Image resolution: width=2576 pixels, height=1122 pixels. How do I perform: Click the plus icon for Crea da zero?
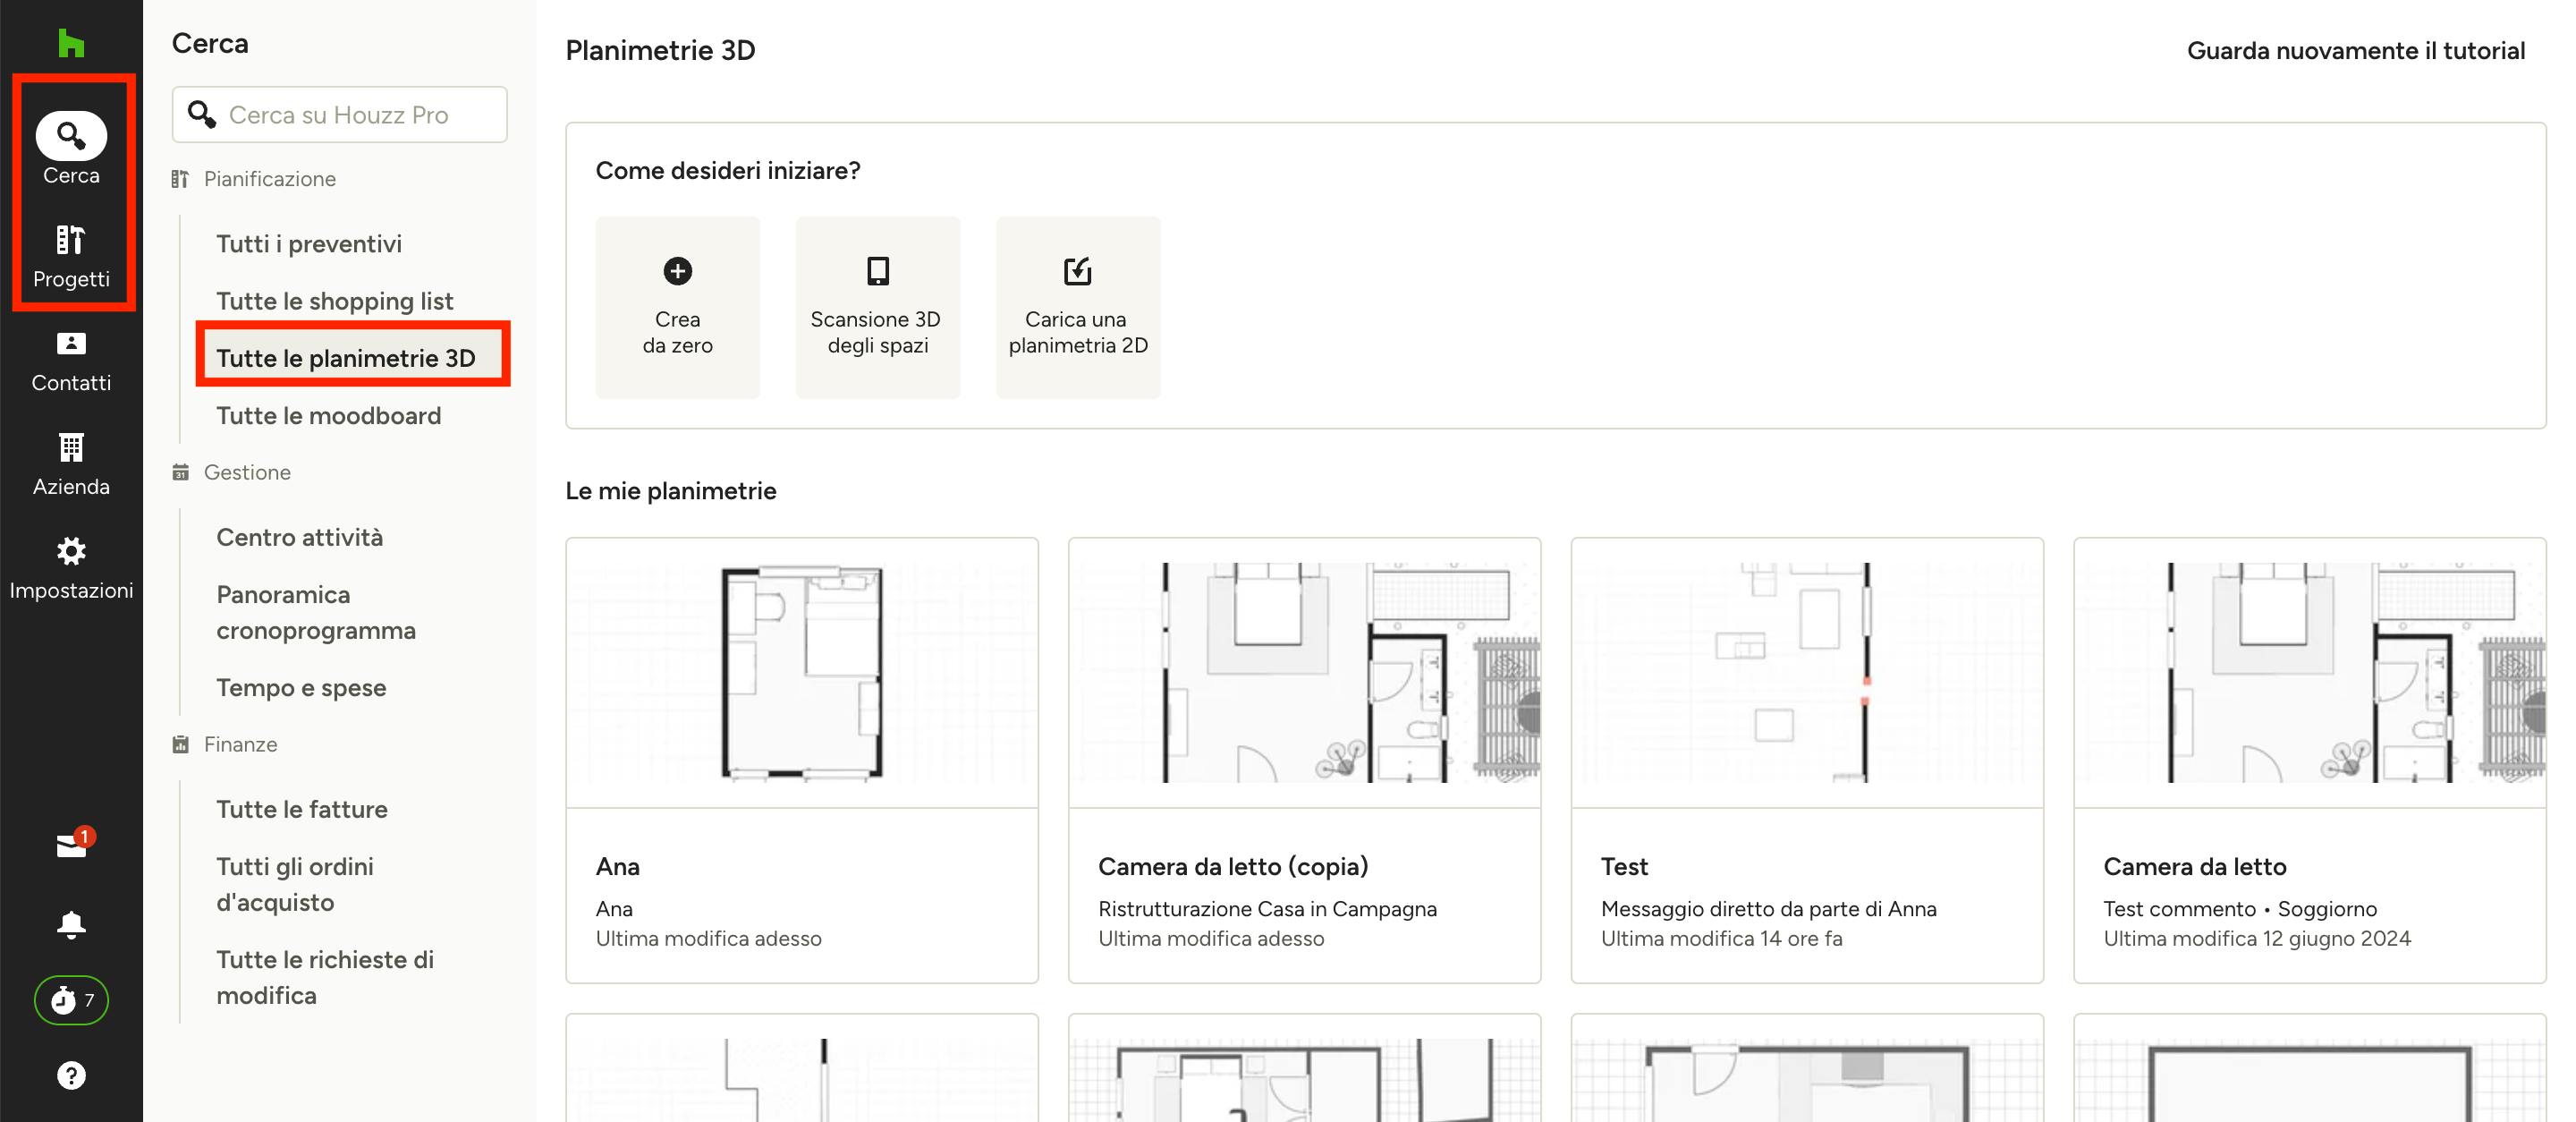678,271
